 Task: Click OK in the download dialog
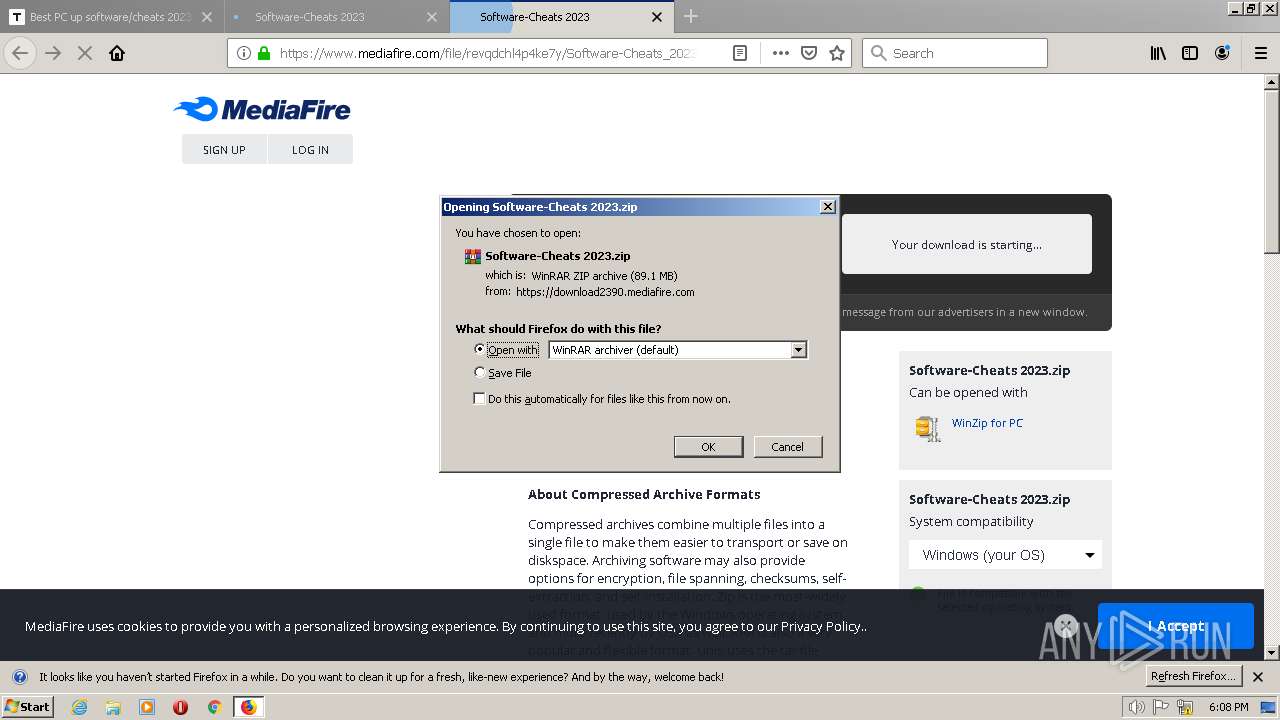708,446
